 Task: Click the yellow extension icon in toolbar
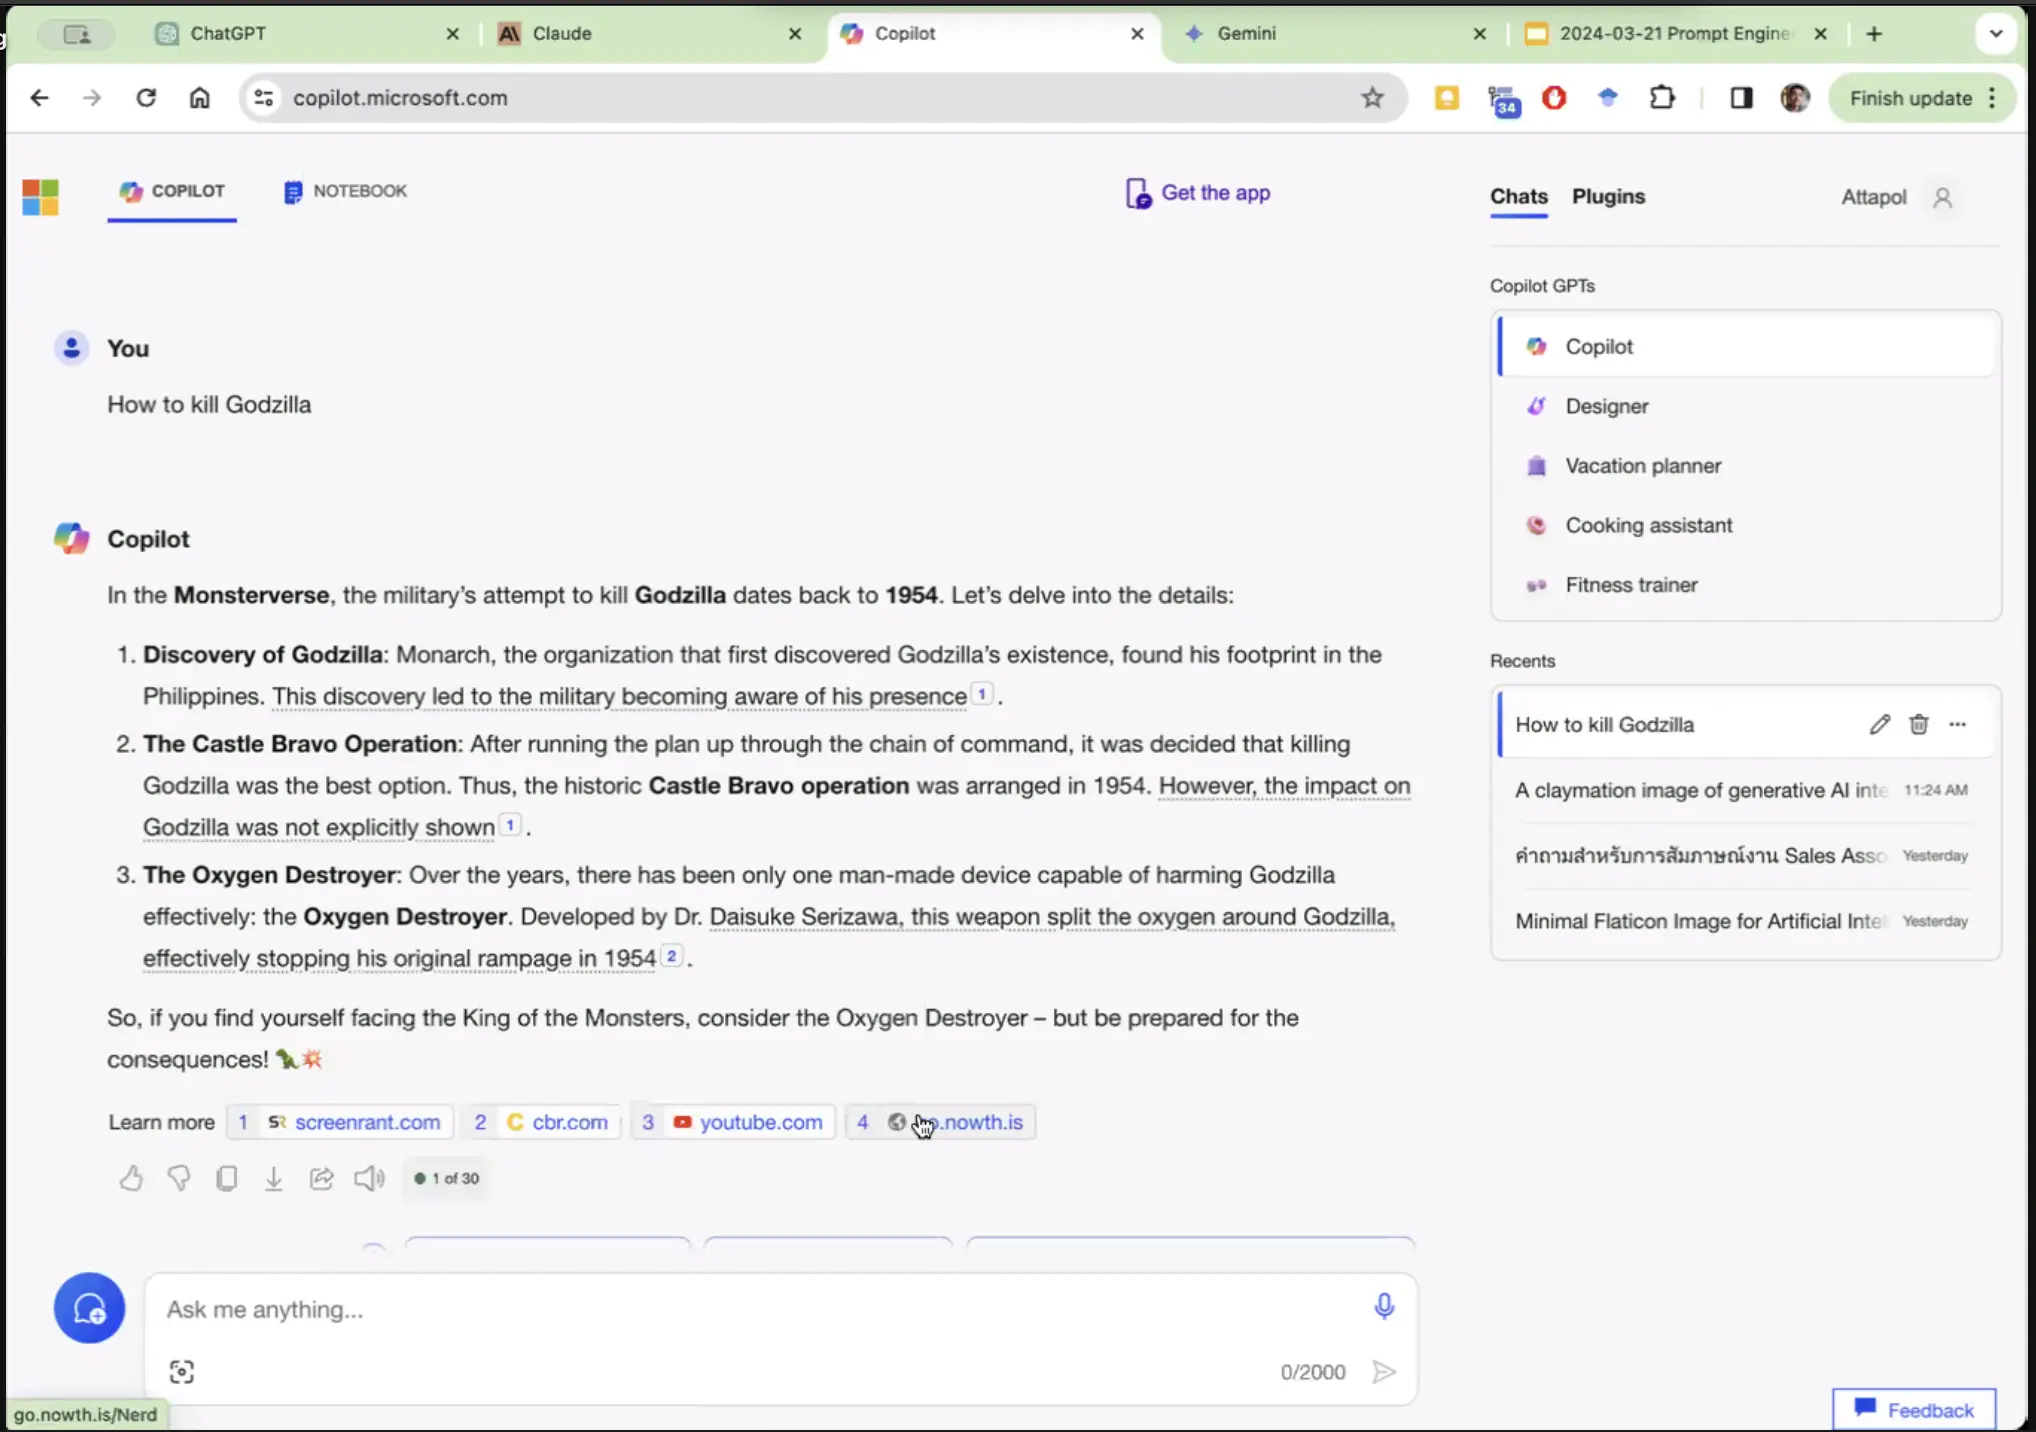(1446, 97)
